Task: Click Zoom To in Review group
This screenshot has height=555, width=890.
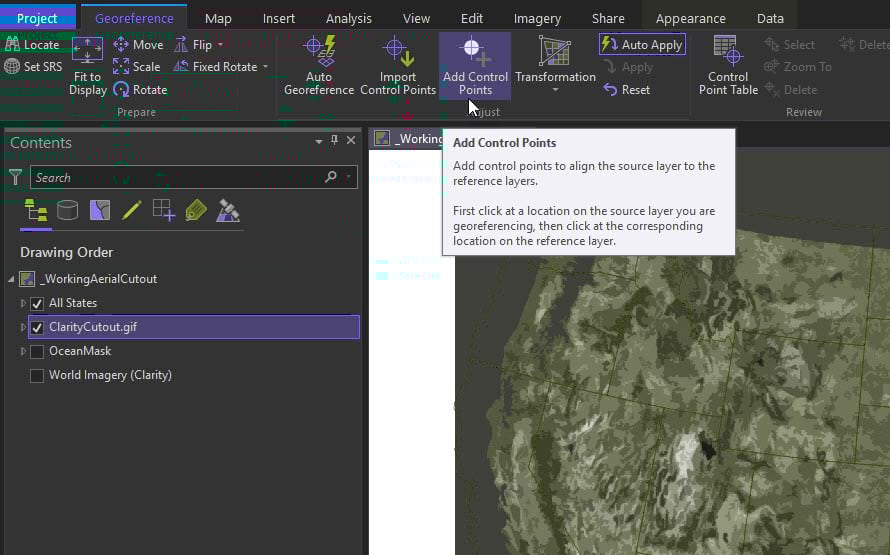Action: click(x=797, y=66)
